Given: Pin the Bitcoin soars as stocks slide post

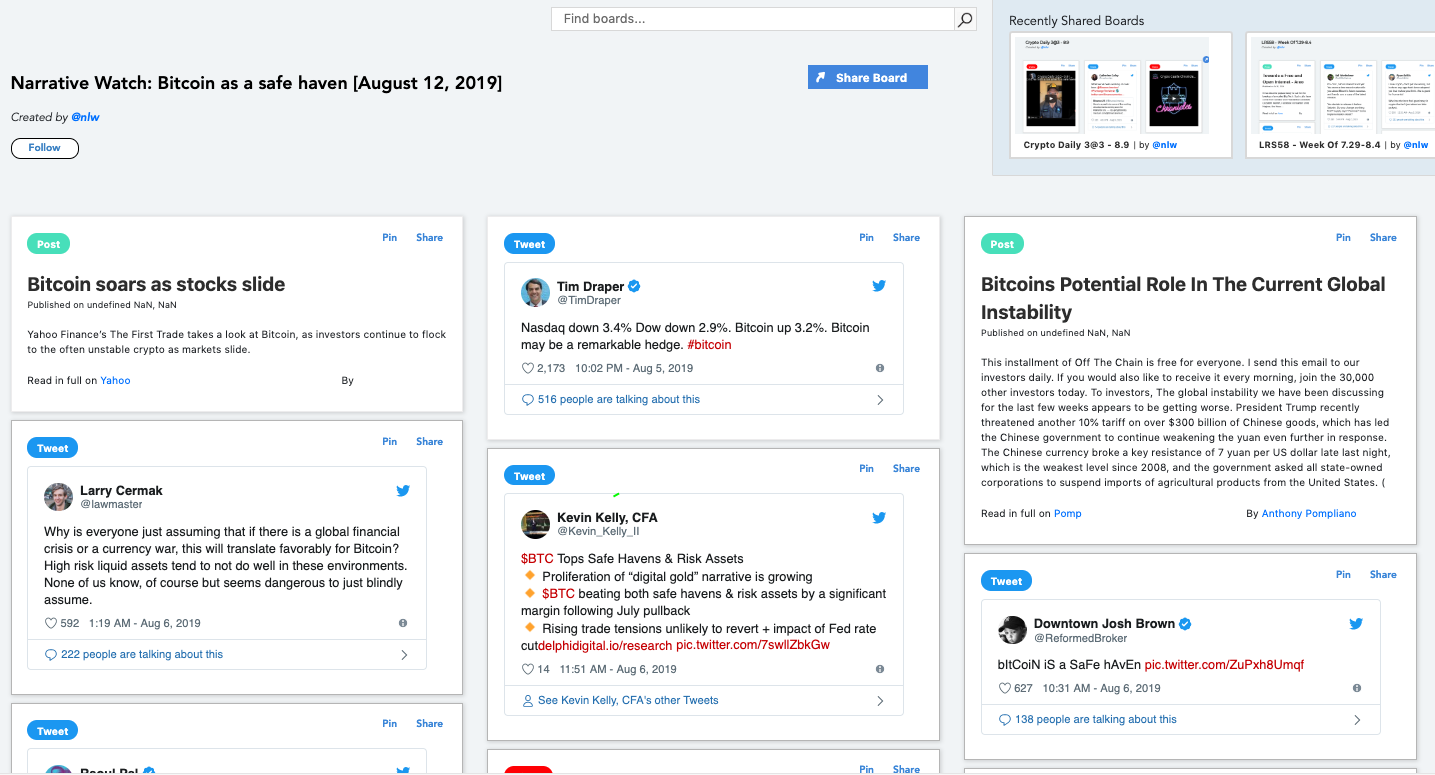Looking at the screenshot, I should point(390,238).
